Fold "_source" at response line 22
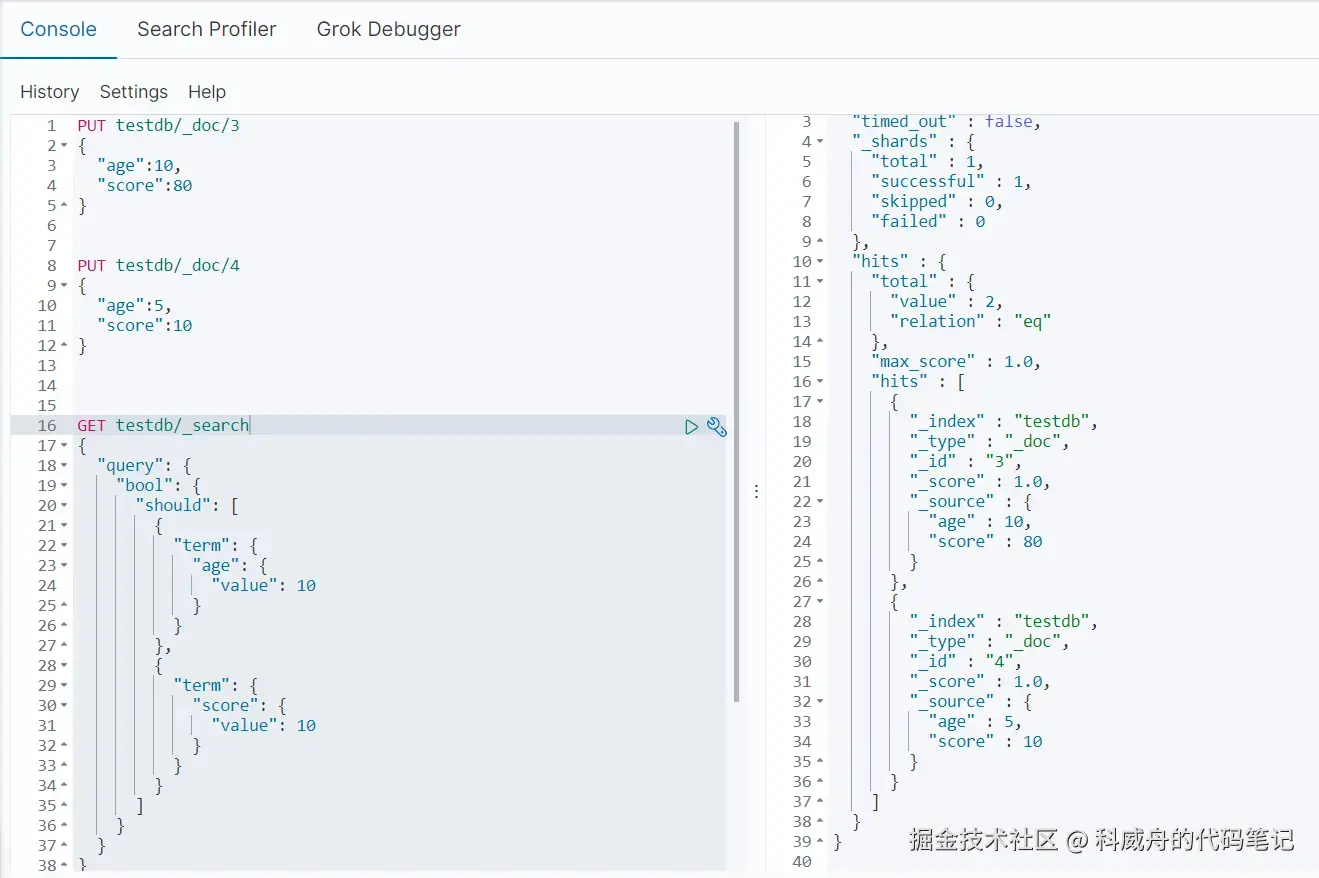The height and width of the screenshot is (878, 1319). coord(820,502)
